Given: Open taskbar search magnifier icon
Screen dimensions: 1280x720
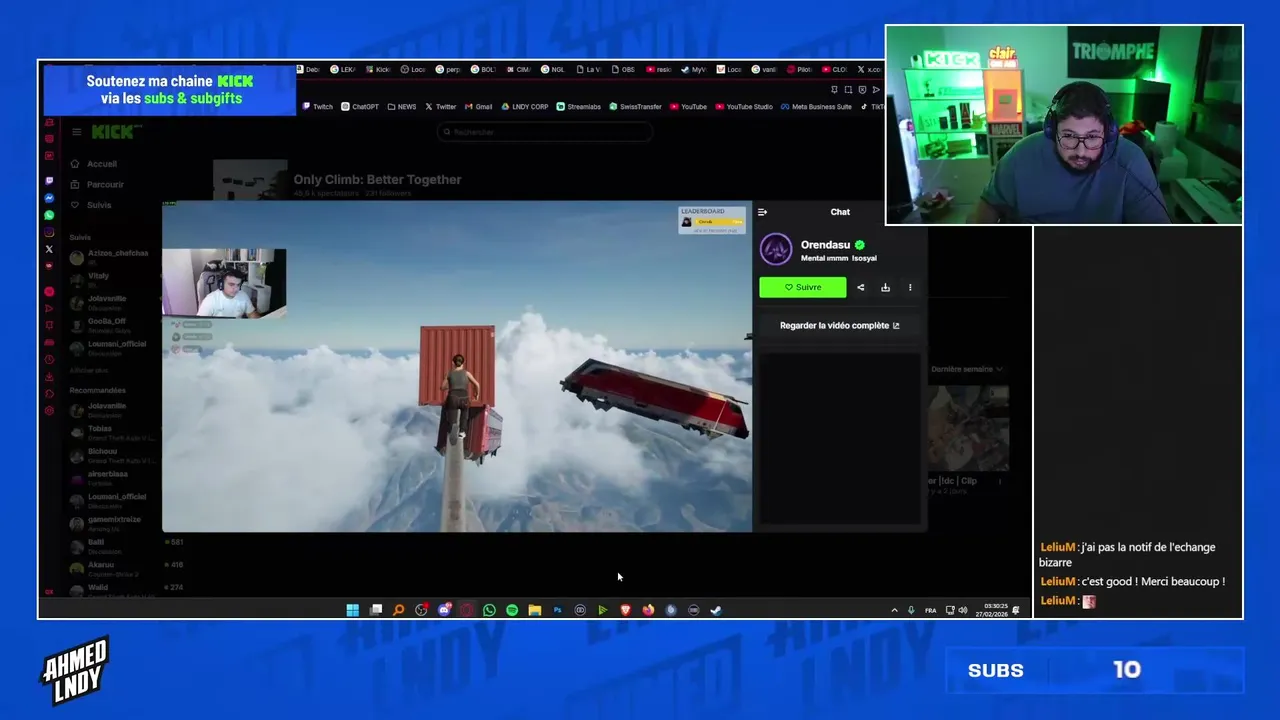Looking at the screenshot, I should click(x=398, y=610).
